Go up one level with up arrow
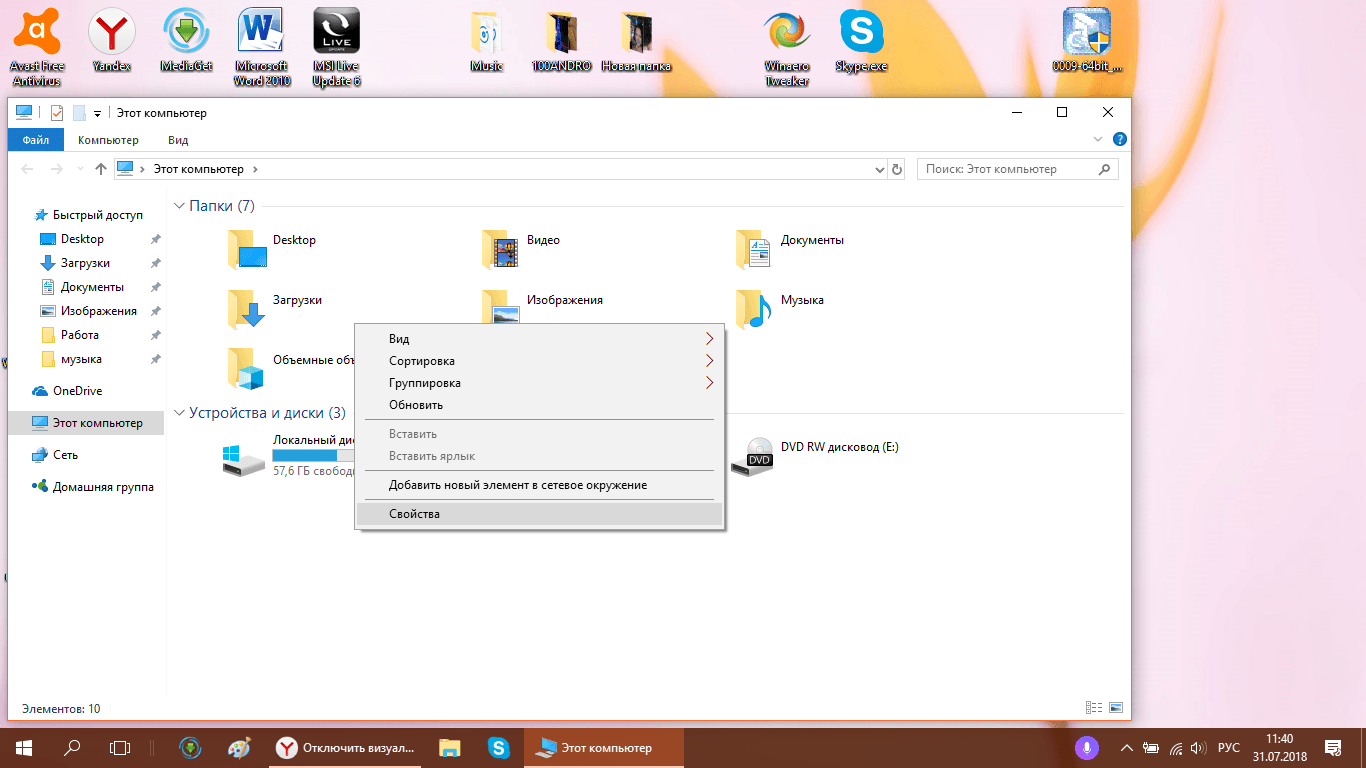Viewport: 1366px width, 768px height. tap(100, 169)
